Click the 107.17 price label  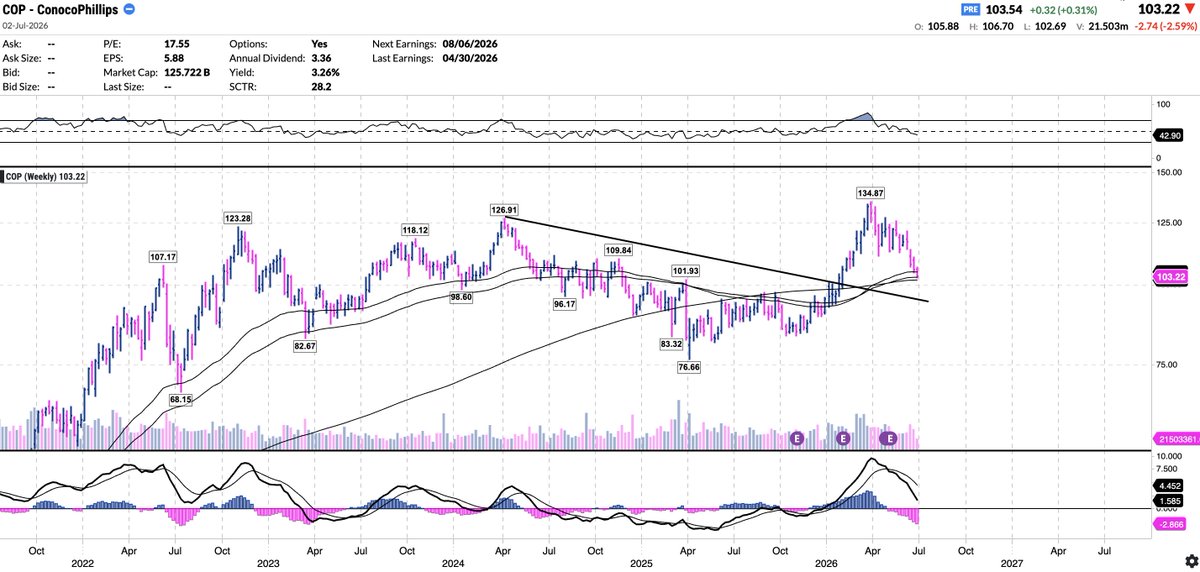[x=162, y=257]
